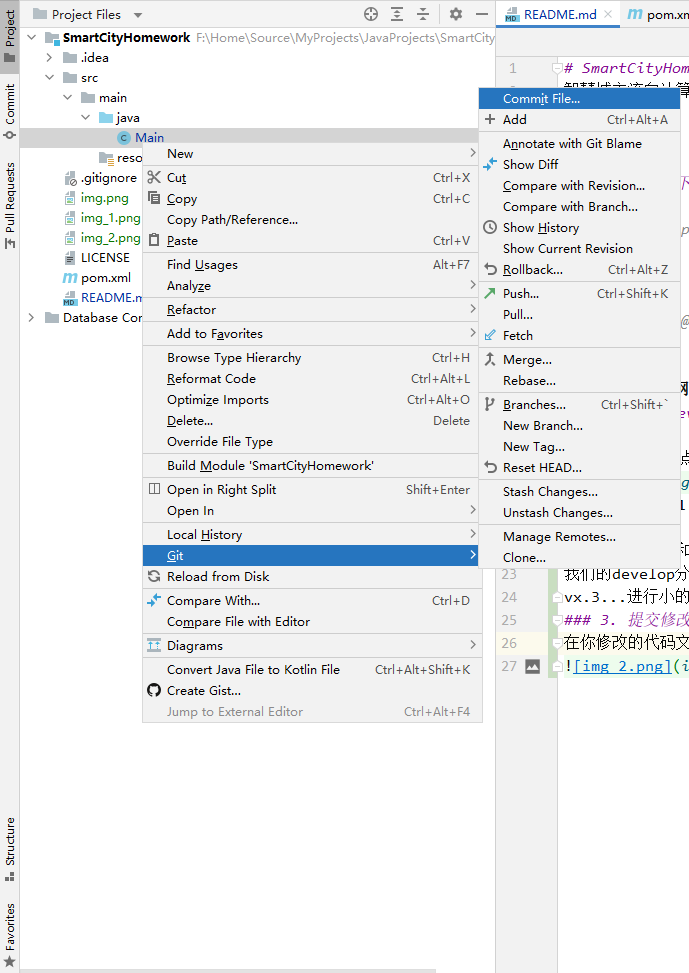The width and height of the screenshot is (689, 973).
Task: Open the New submenu
Action: [x=312, y=154]
